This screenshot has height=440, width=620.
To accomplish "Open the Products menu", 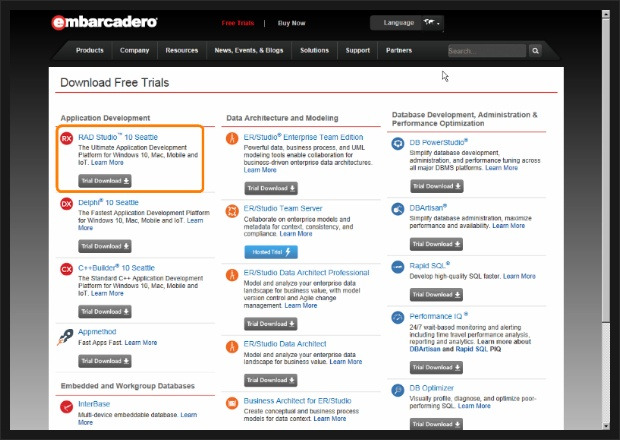I will (x=90, y=50).
